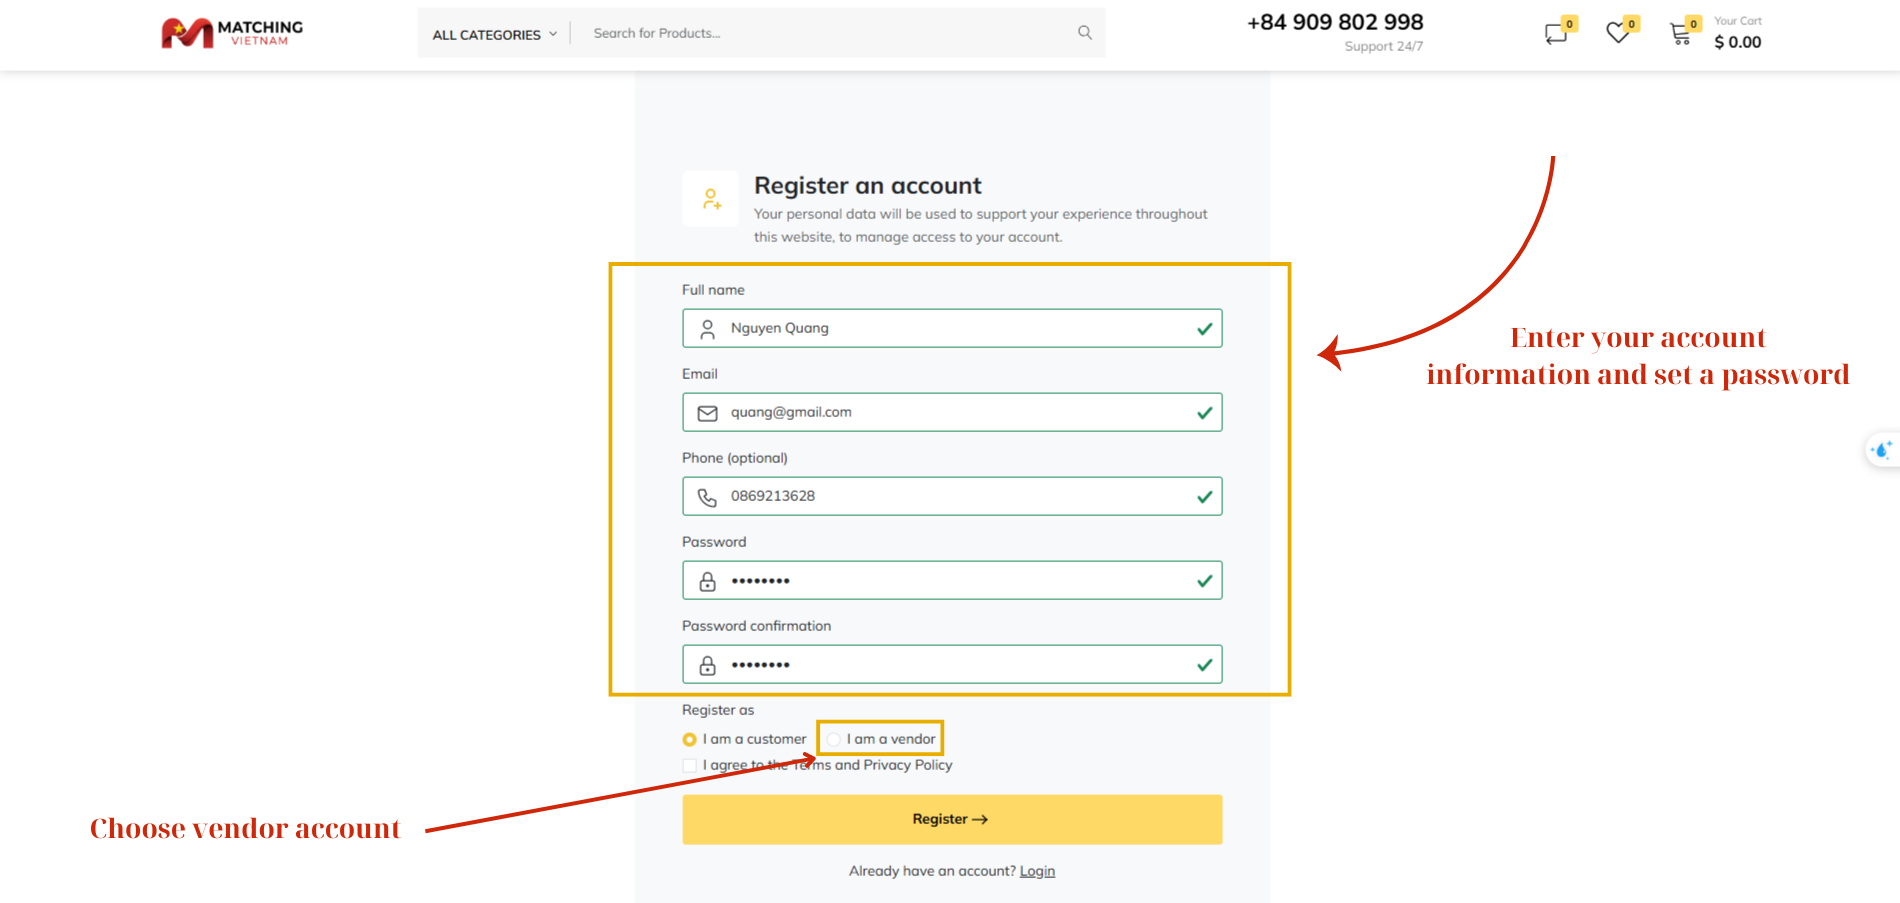Expand the All Categories dropdown
Viewport: 1900px width, 903px height.
494,35
